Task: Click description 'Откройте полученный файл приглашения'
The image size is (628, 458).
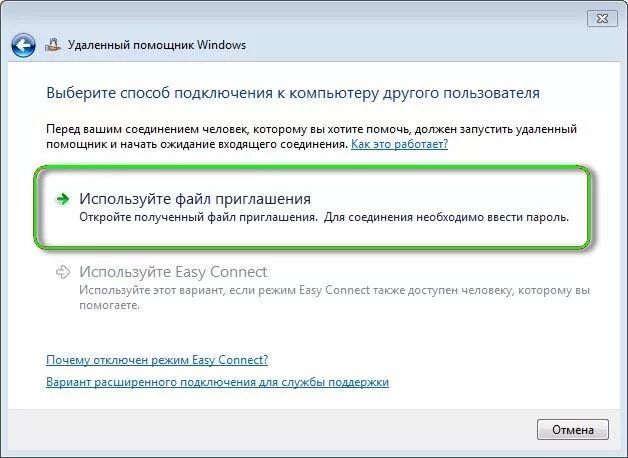Action: pos(198,217)
